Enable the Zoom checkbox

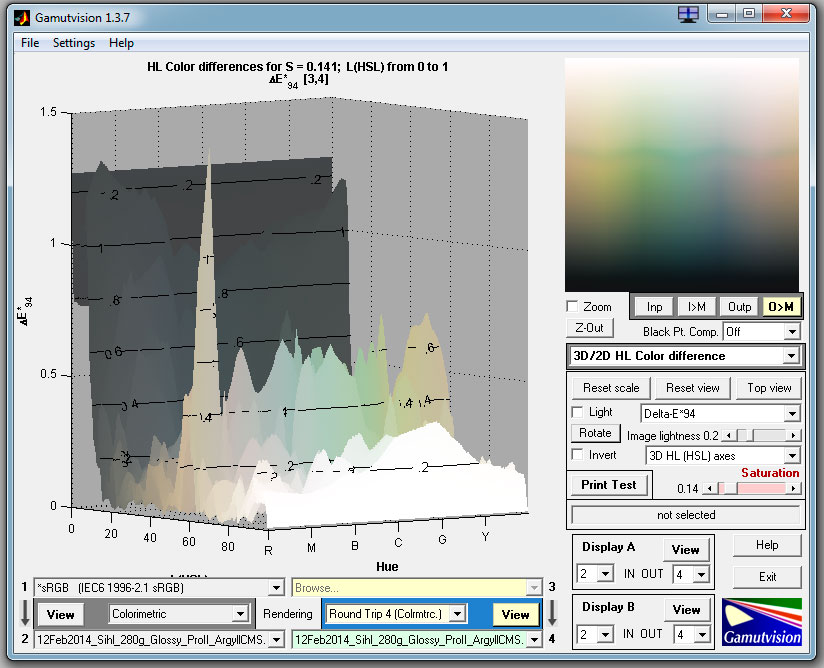click(572, 307)
